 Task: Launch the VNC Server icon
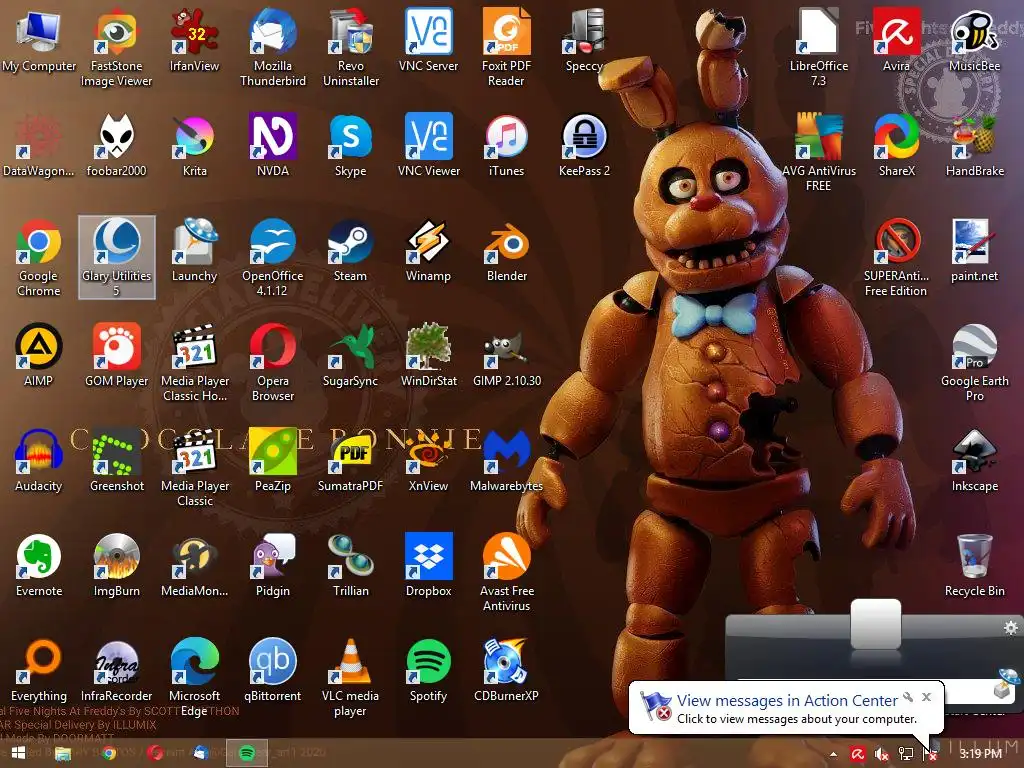[x=428, y=40]
